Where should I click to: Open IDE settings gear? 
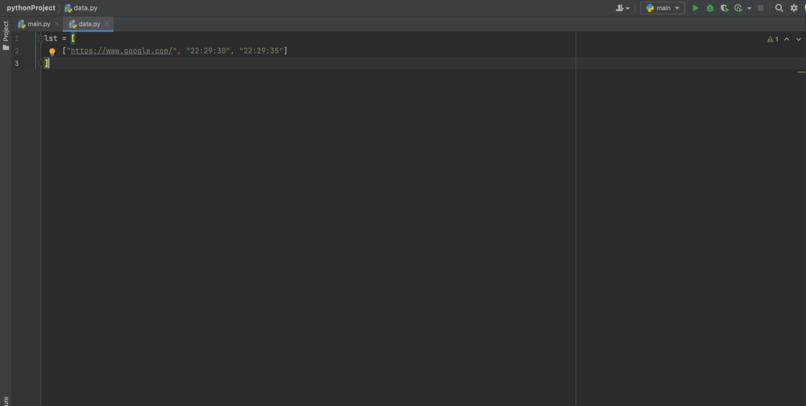pos(794,8)
